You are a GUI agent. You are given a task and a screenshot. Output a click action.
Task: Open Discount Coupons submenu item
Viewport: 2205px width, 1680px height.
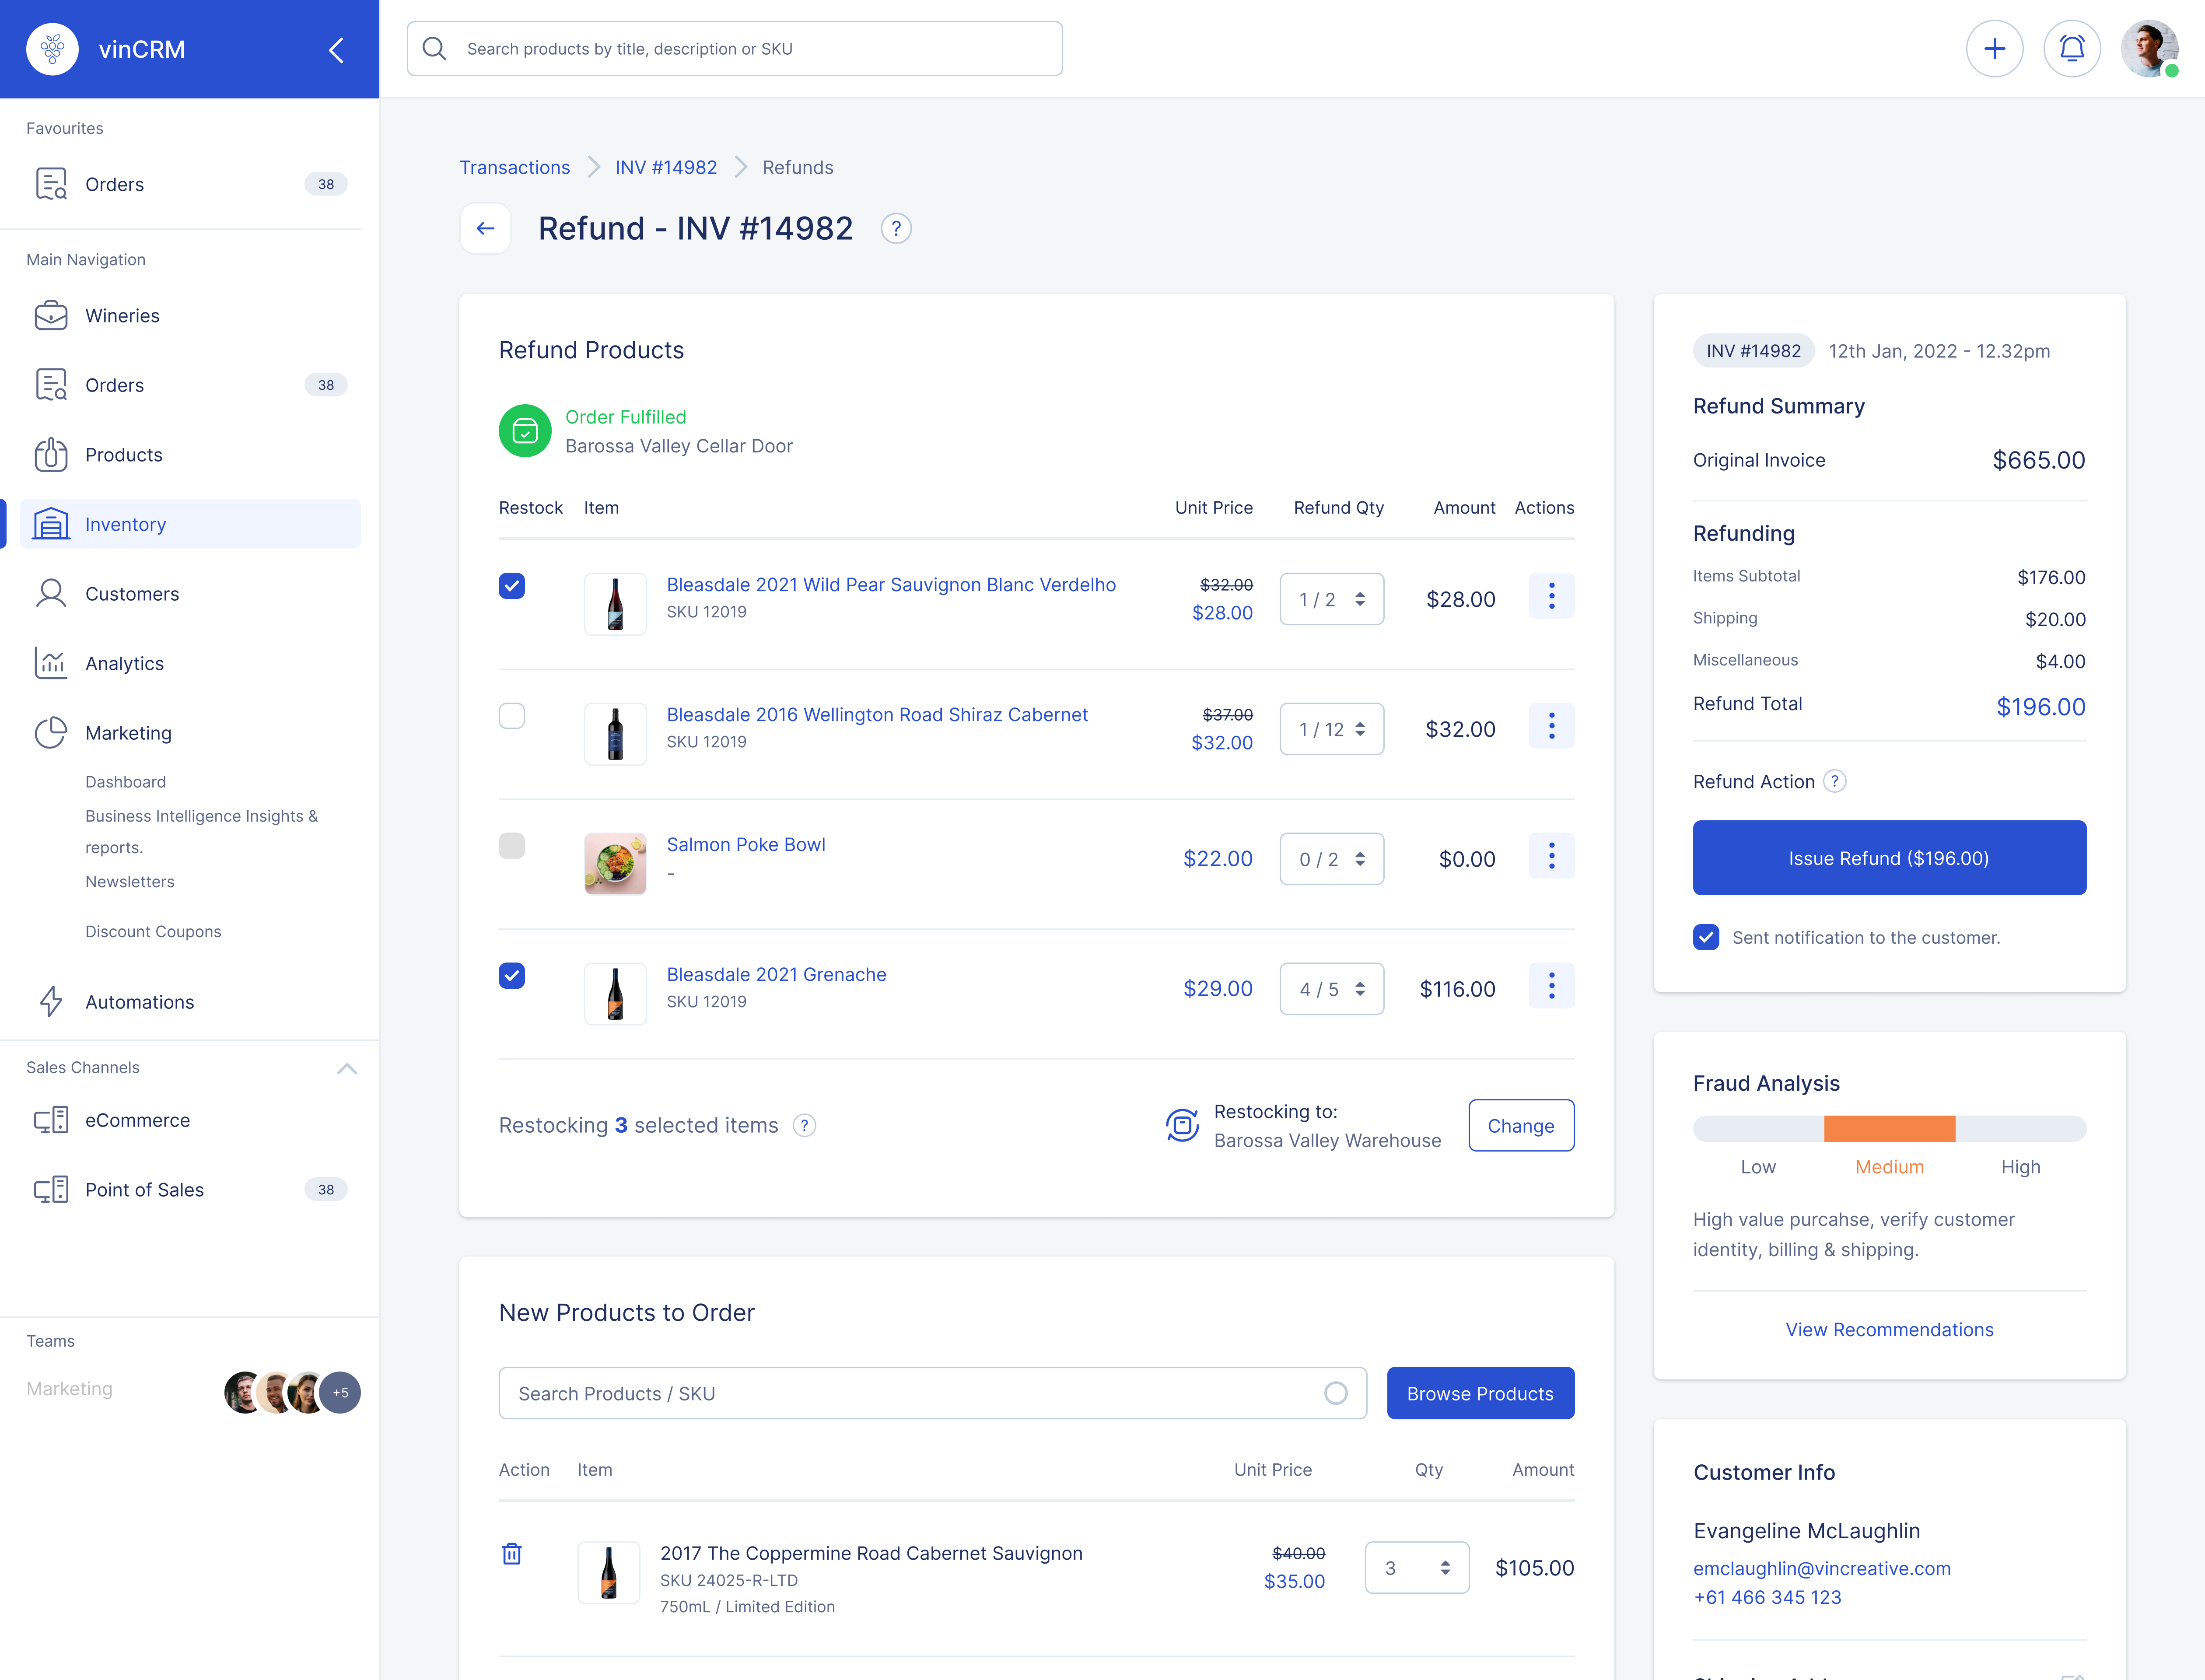tap(153, 932)
